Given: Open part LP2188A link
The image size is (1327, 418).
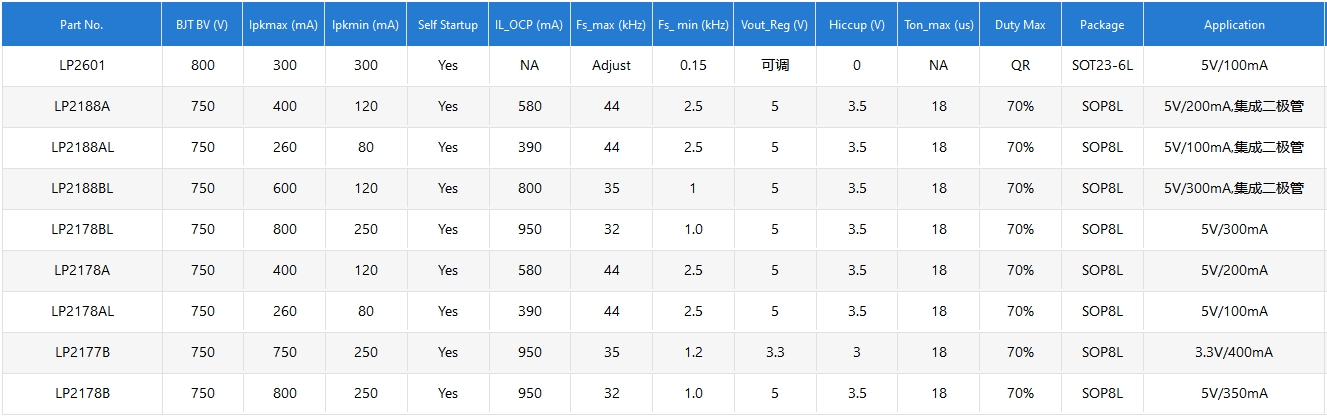Looking at the screenshot, I should point(82,106).
